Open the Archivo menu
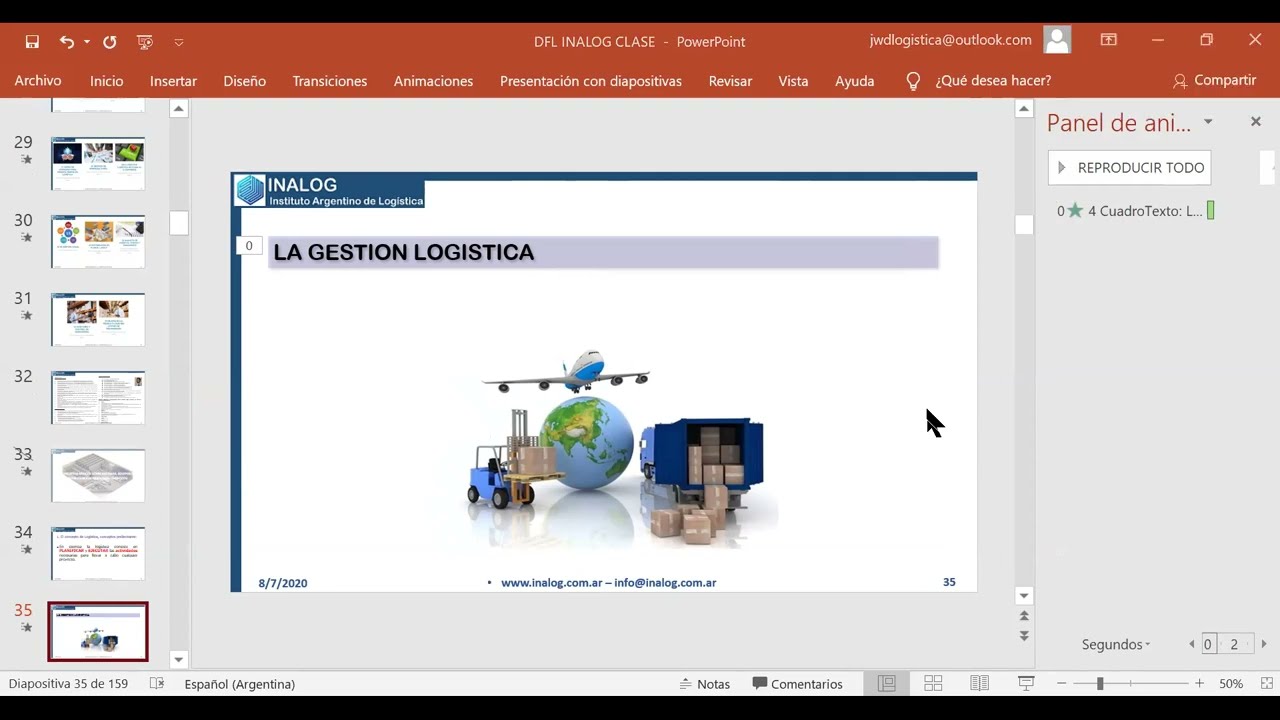This screenshot has height=720, width=1280. click(x=38, y=81)
